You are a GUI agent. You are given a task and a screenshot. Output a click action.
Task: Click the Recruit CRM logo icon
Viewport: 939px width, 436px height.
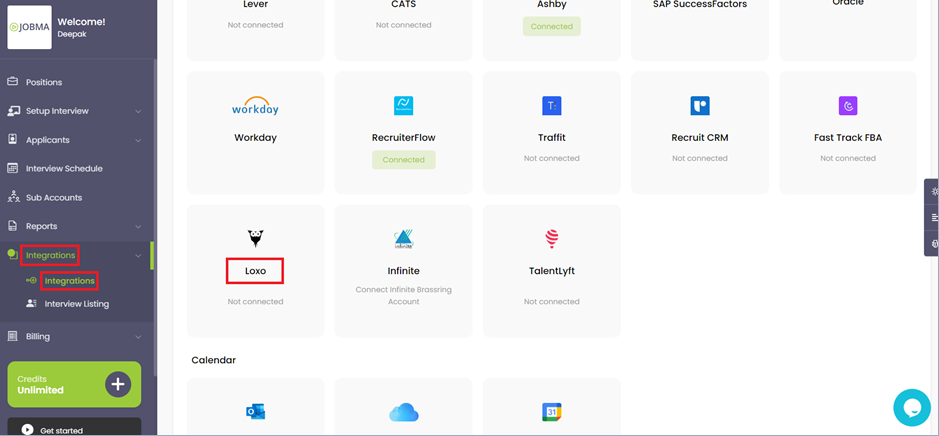(x=699, y=106)
